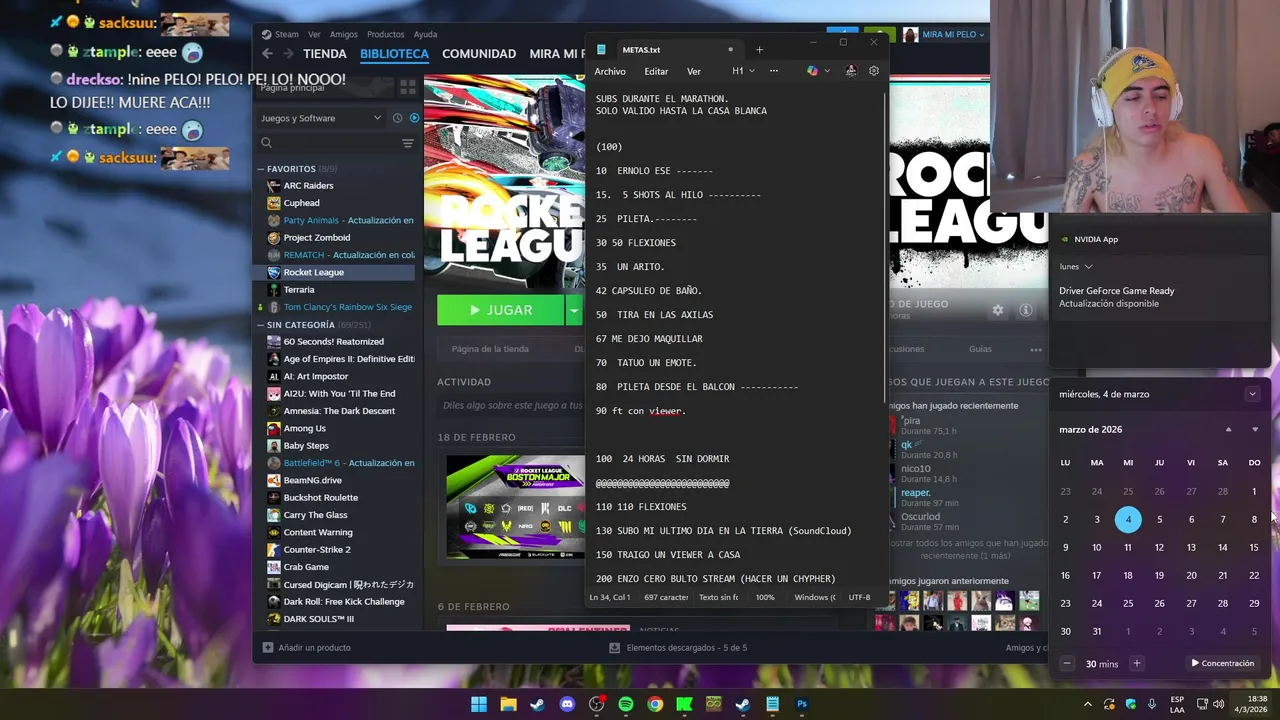Open File Explorer from the taskbar
The image size is (1280, 720).
click(x=508, y=704)
